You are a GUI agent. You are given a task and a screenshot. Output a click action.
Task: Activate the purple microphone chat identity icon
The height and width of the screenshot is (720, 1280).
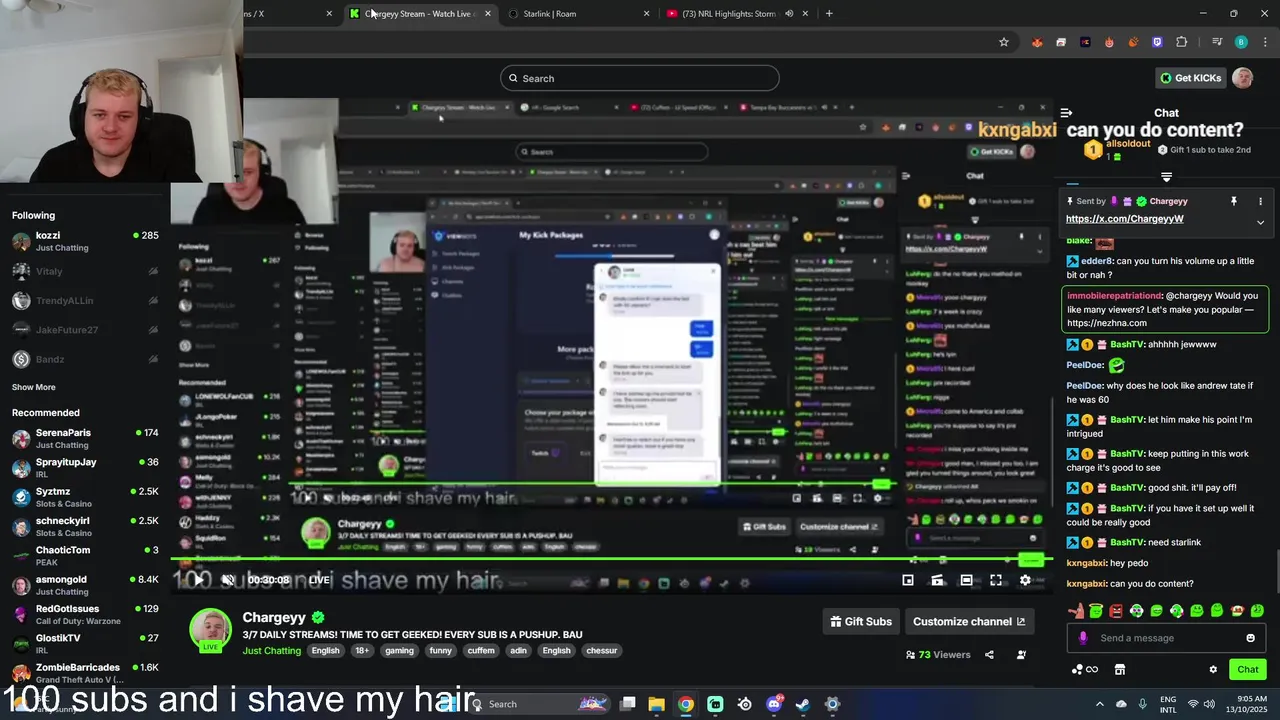pyautogui.click(x=1083, y=638)
